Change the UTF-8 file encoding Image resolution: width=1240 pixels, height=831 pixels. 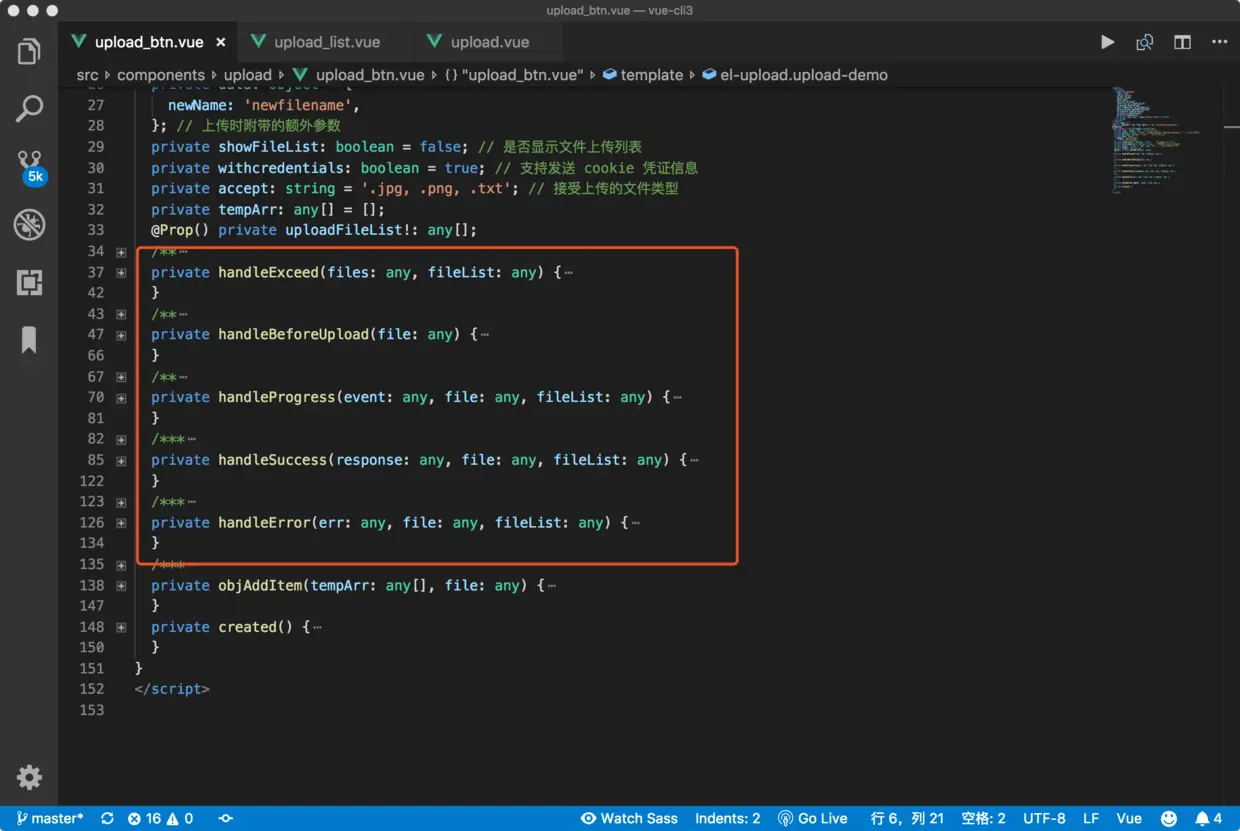1044,818
